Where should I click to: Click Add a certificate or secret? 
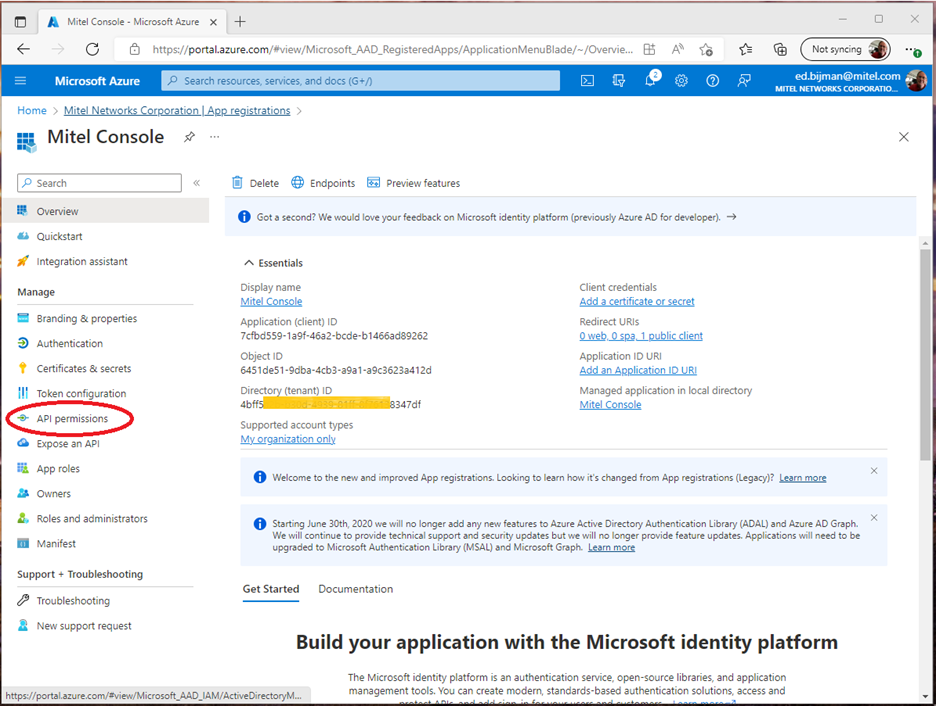[636, 301]
